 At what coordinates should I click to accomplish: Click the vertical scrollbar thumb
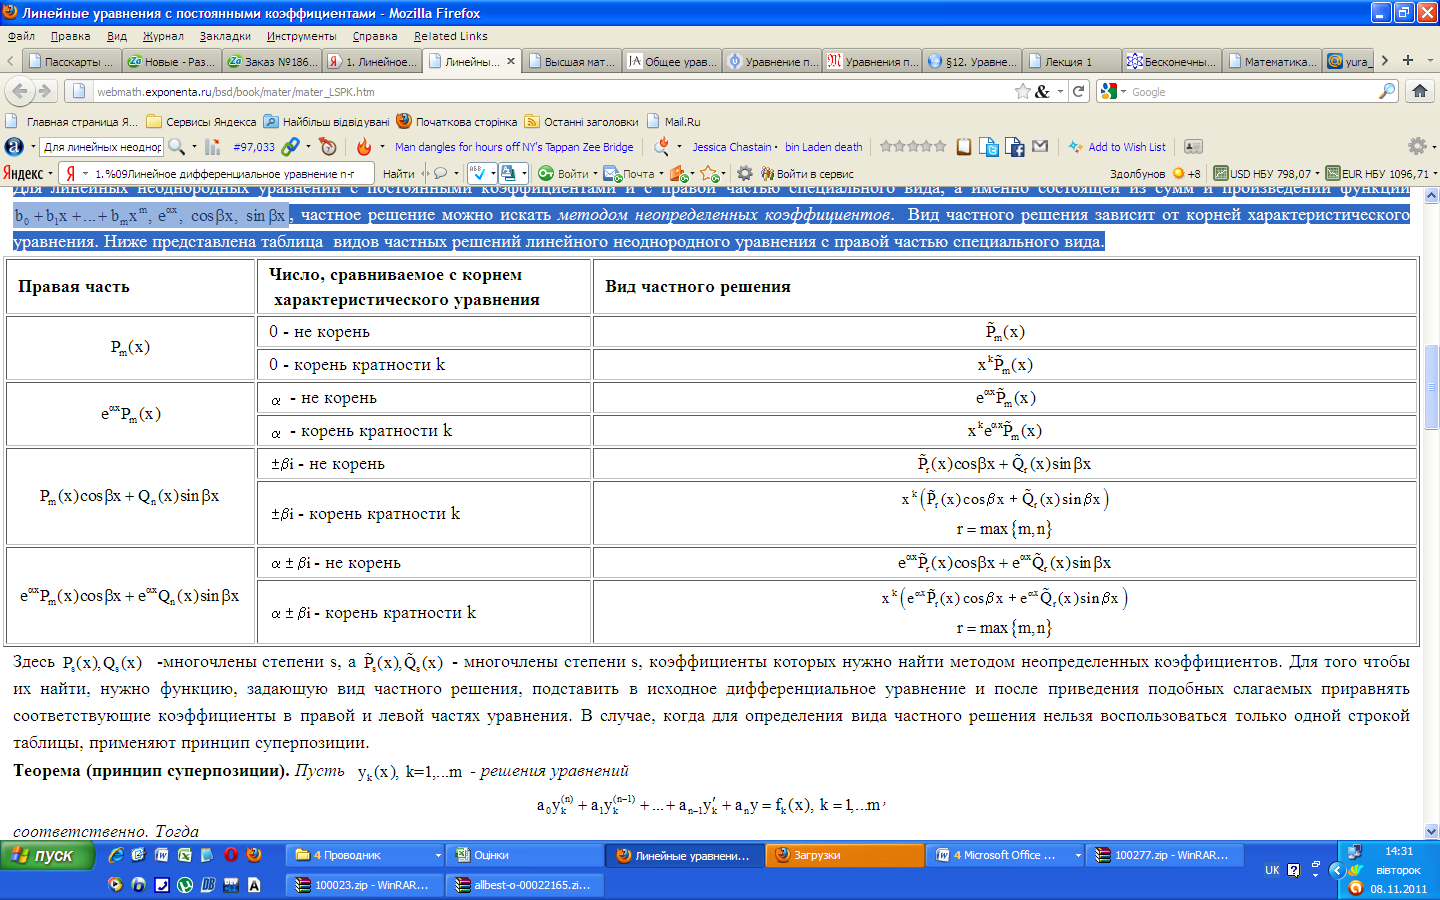(x=1431, y=387)
